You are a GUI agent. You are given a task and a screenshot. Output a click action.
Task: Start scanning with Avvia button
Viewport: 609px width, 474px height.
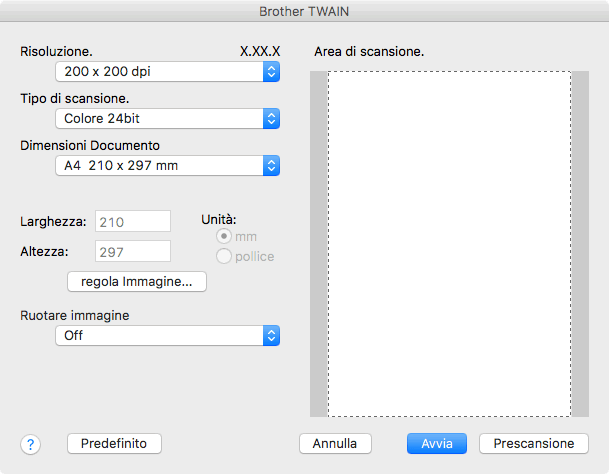[x=437, y=444]
